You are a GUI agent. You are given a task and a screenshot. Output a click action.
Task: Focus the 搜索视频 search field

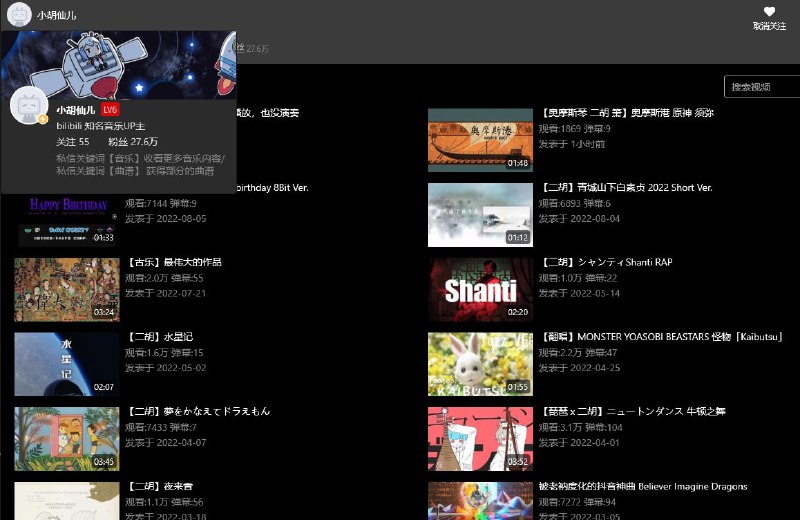[x=762, y=87]
